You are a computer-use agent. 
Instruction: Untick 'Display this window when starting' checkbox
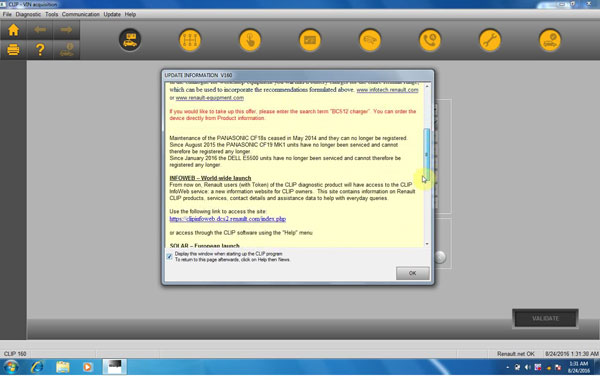(x=169, y=256)
